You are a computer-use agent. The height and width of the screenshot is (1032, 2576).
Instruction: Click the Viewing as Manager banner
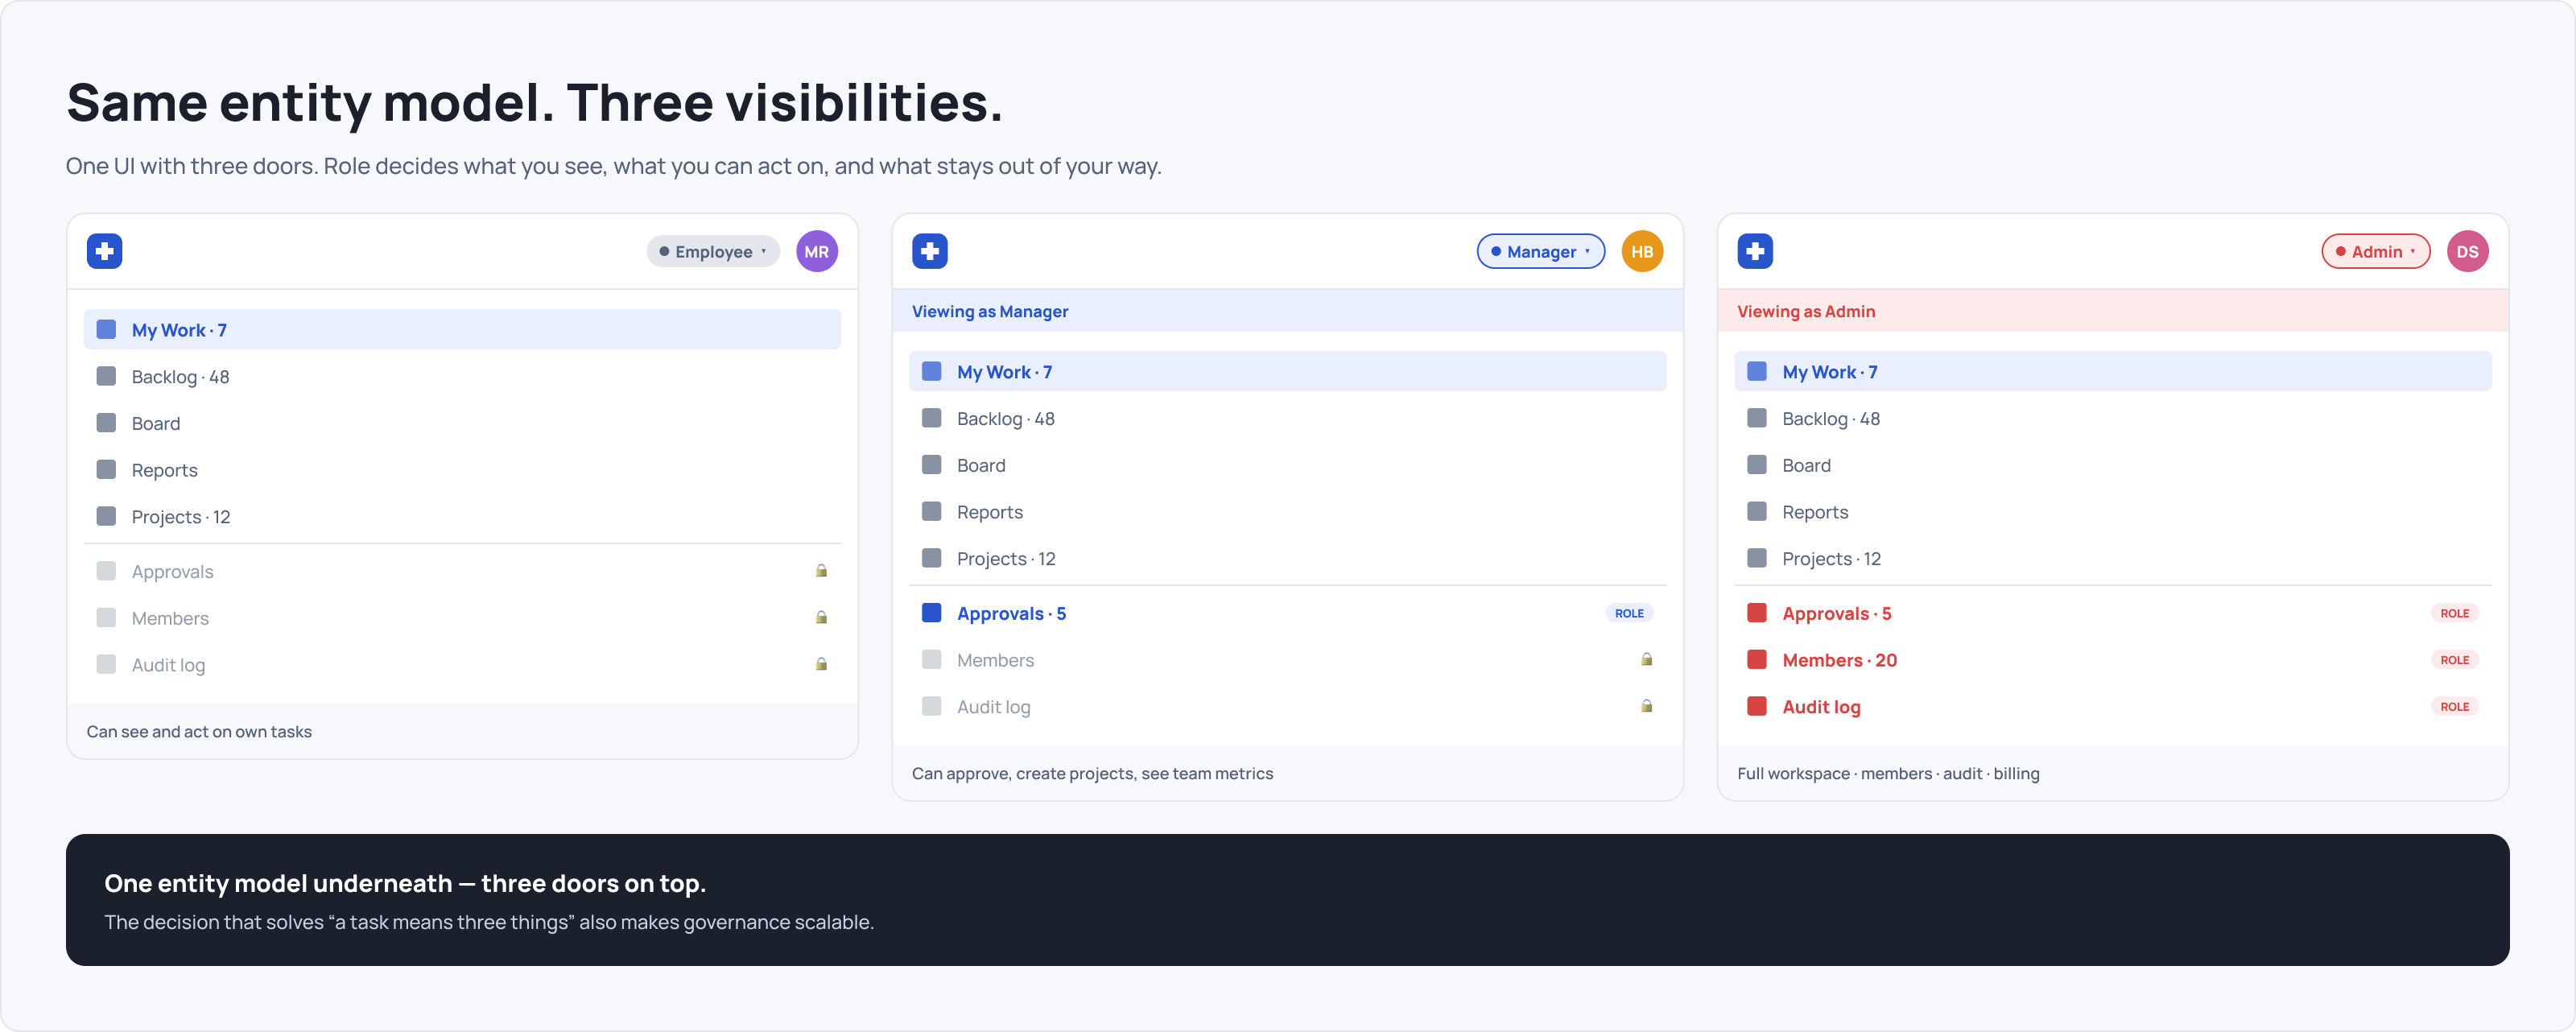pyautogui.click(x=1287, y=311)
